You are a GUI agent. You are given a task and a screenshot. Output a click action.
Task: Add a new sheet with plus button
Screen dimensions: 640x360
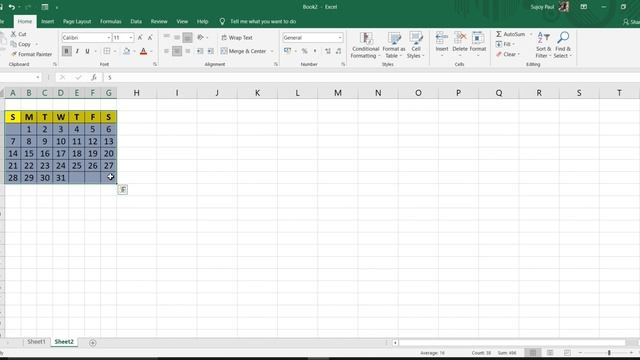(93, 343)
